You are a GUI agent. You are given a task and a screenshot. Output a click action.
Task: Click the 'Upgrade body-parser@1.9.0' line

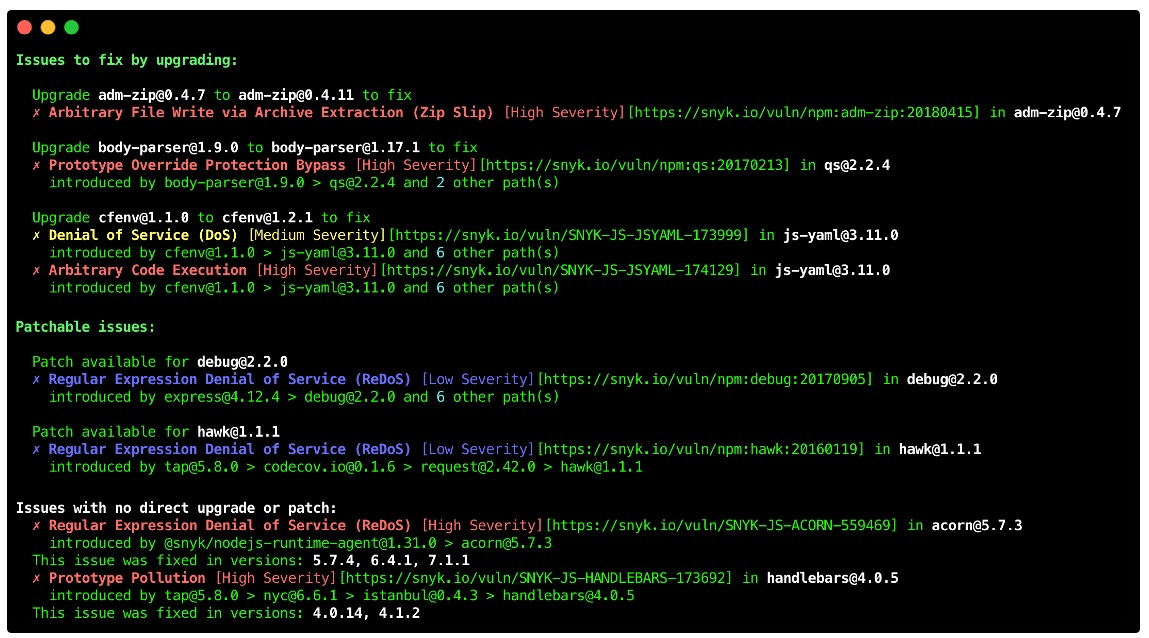pyautogui.click(x=255, y=148)
